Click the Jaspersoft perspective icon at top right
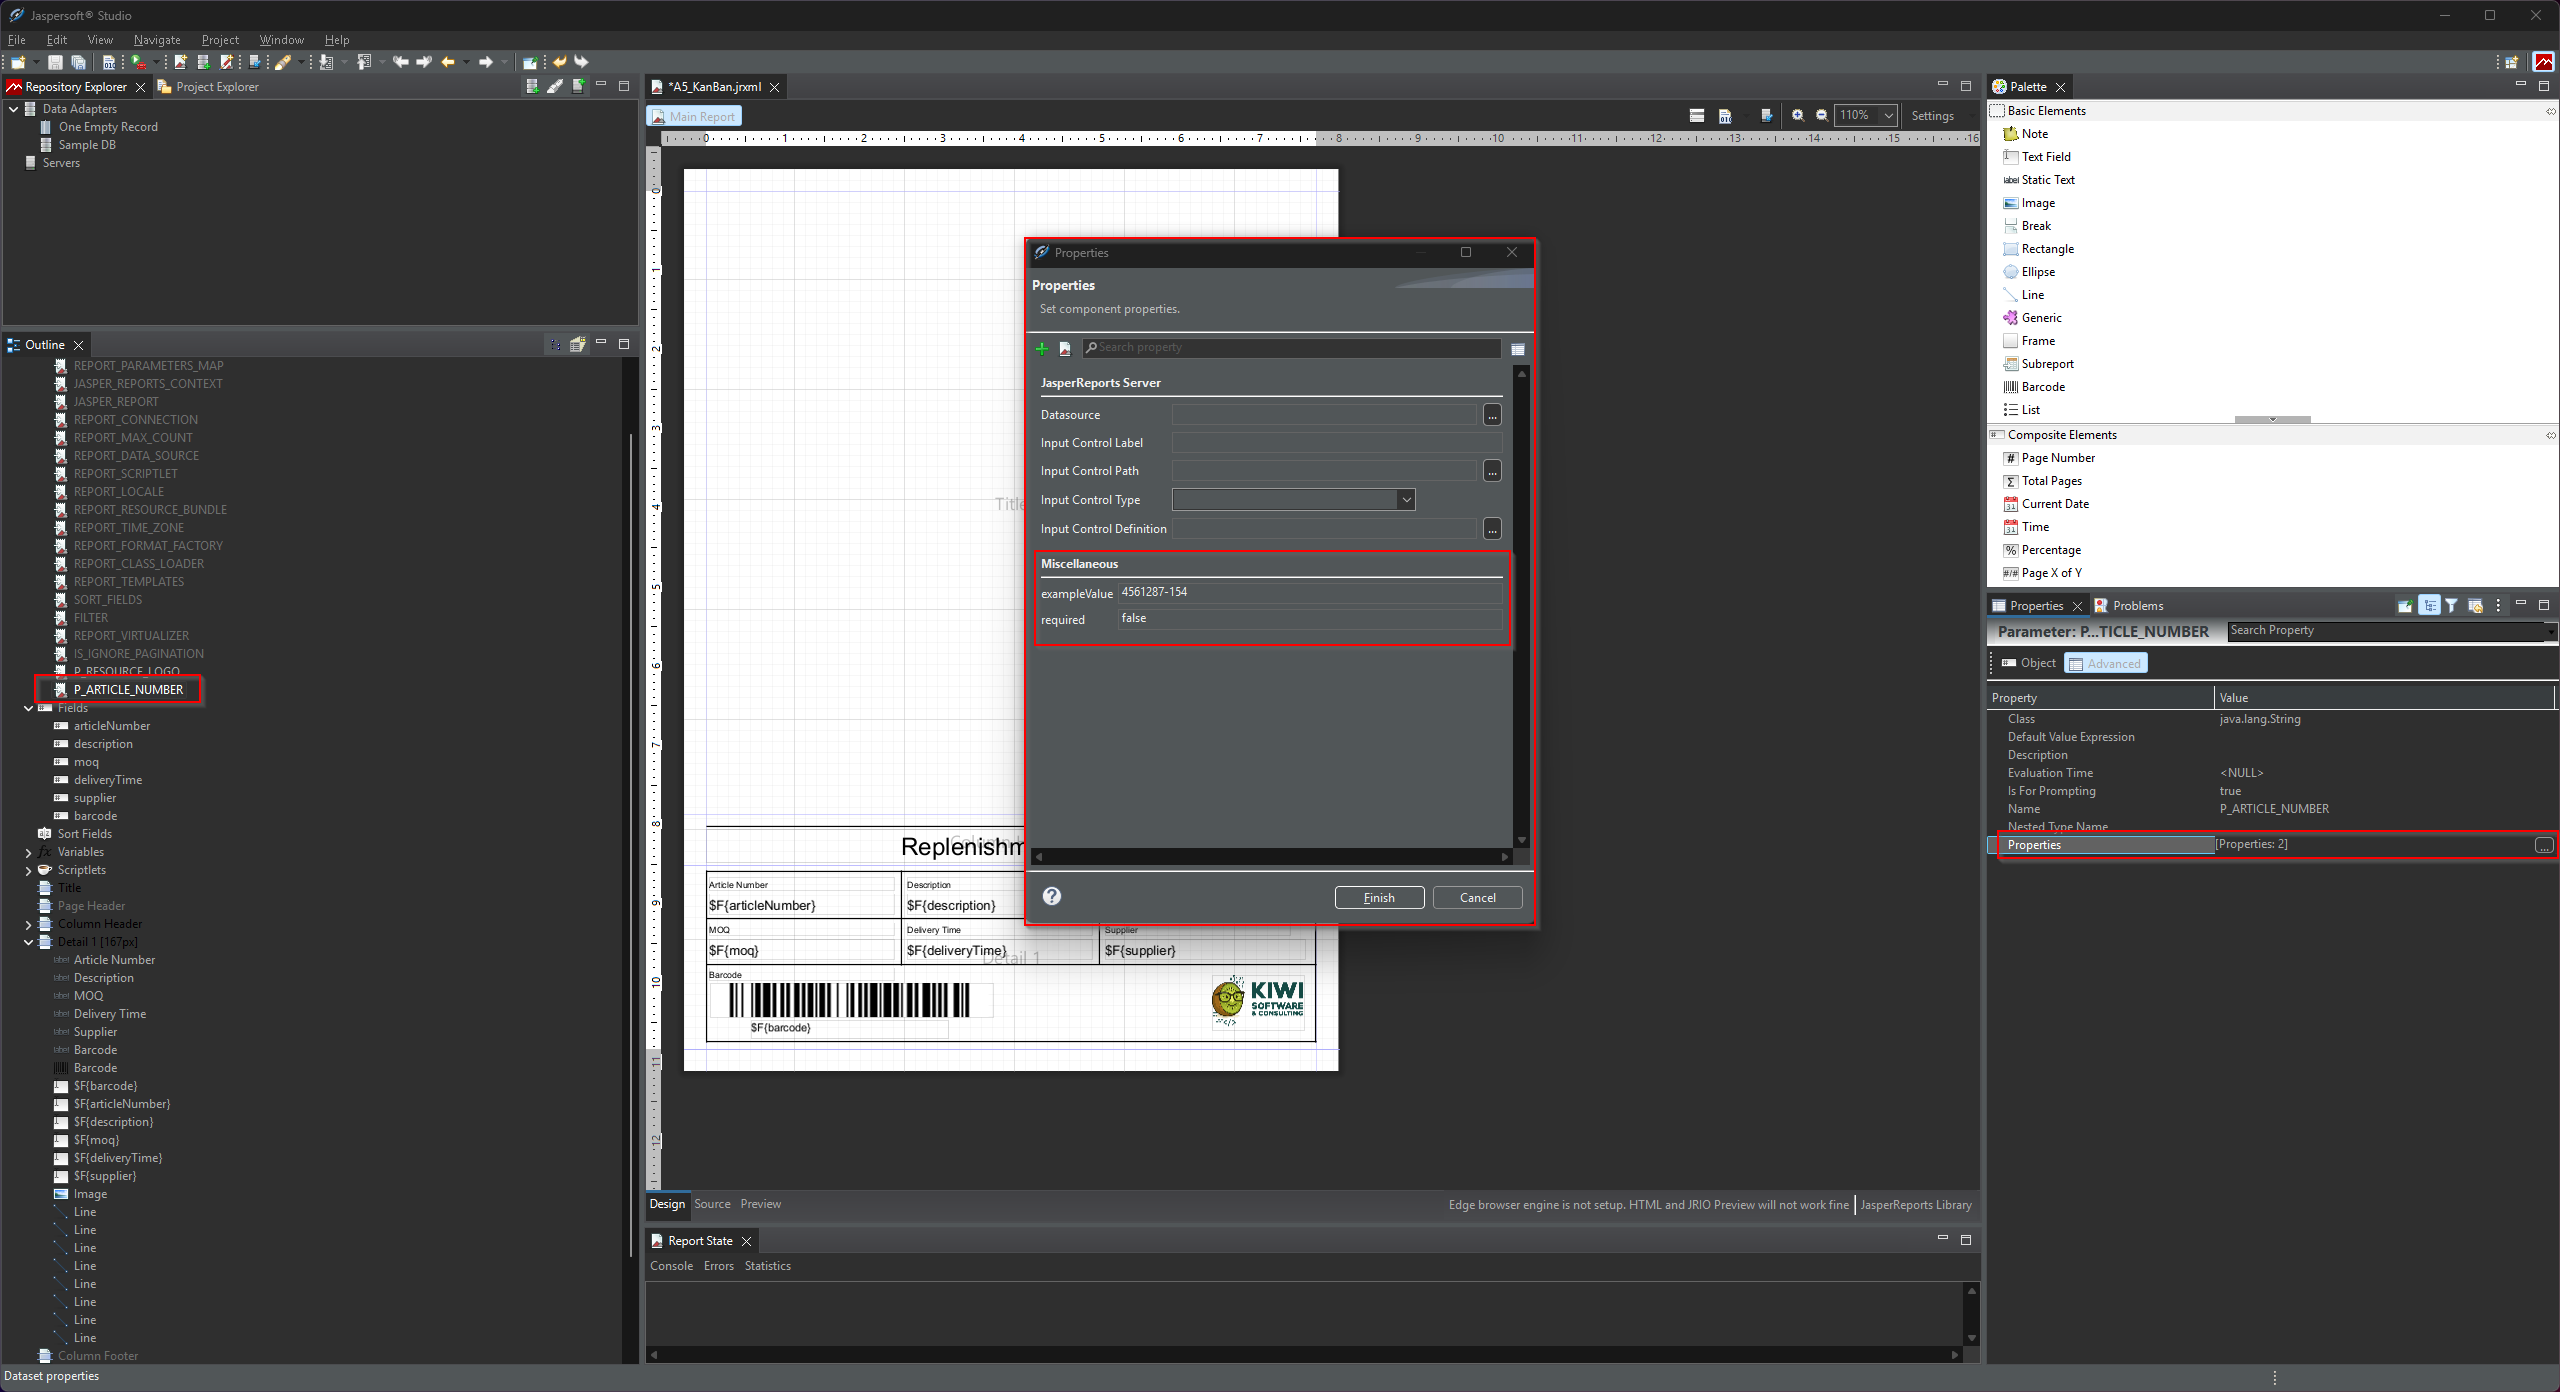2560x1392 pixels. click(x=2544, y=62)
